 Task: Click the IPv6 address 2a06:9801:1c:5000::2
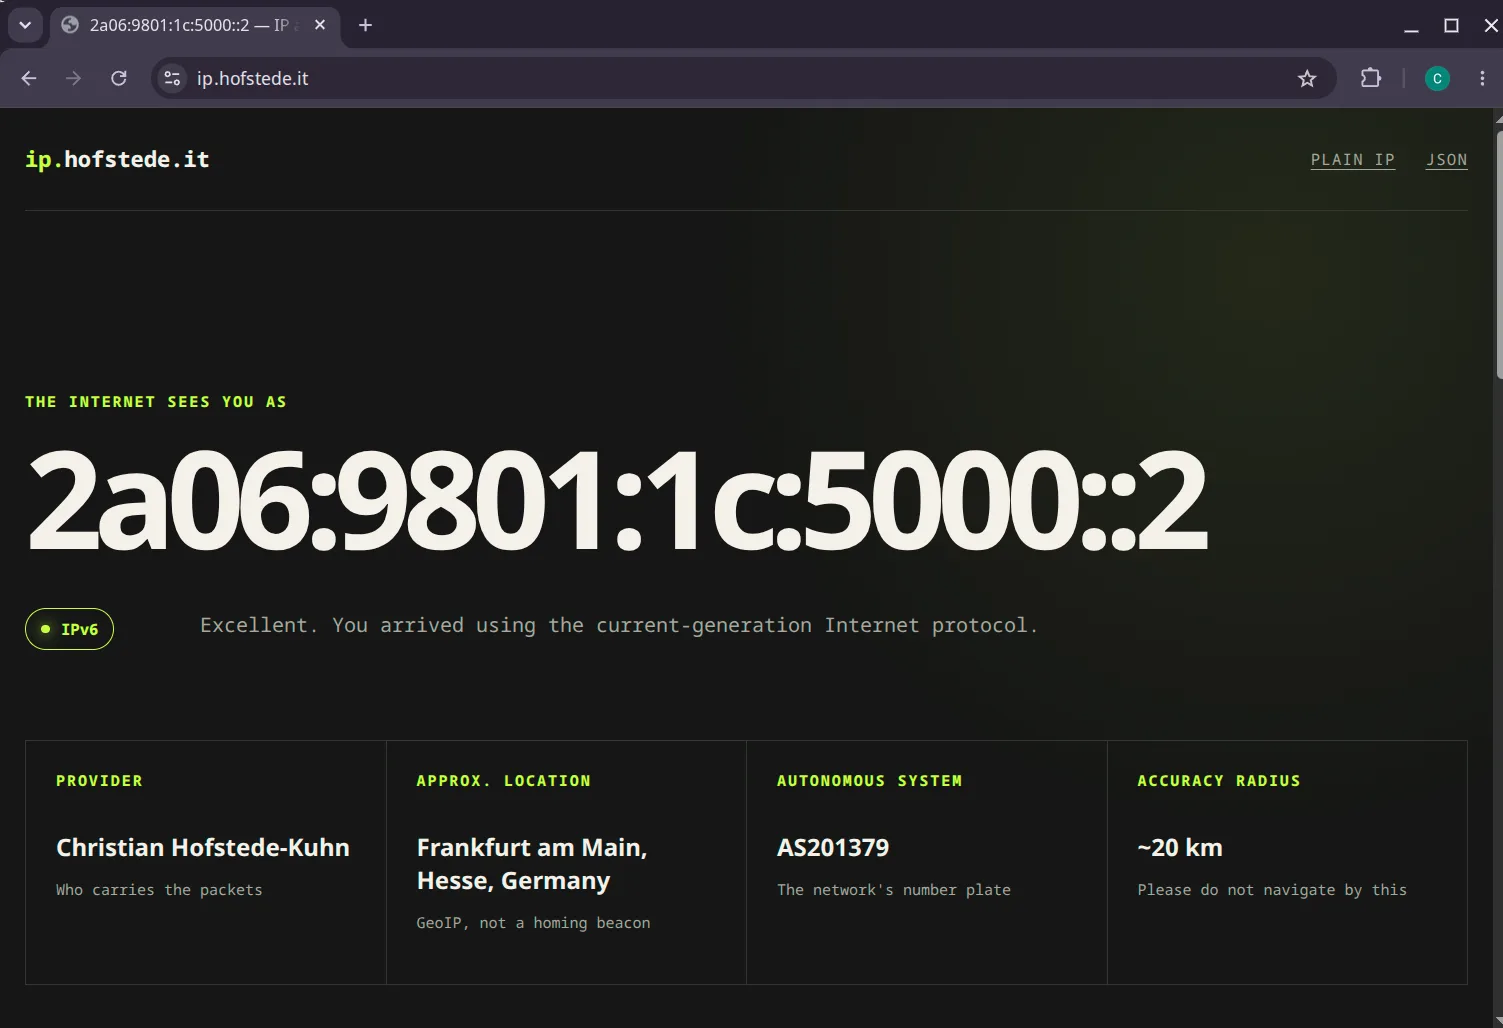point(617,499)
